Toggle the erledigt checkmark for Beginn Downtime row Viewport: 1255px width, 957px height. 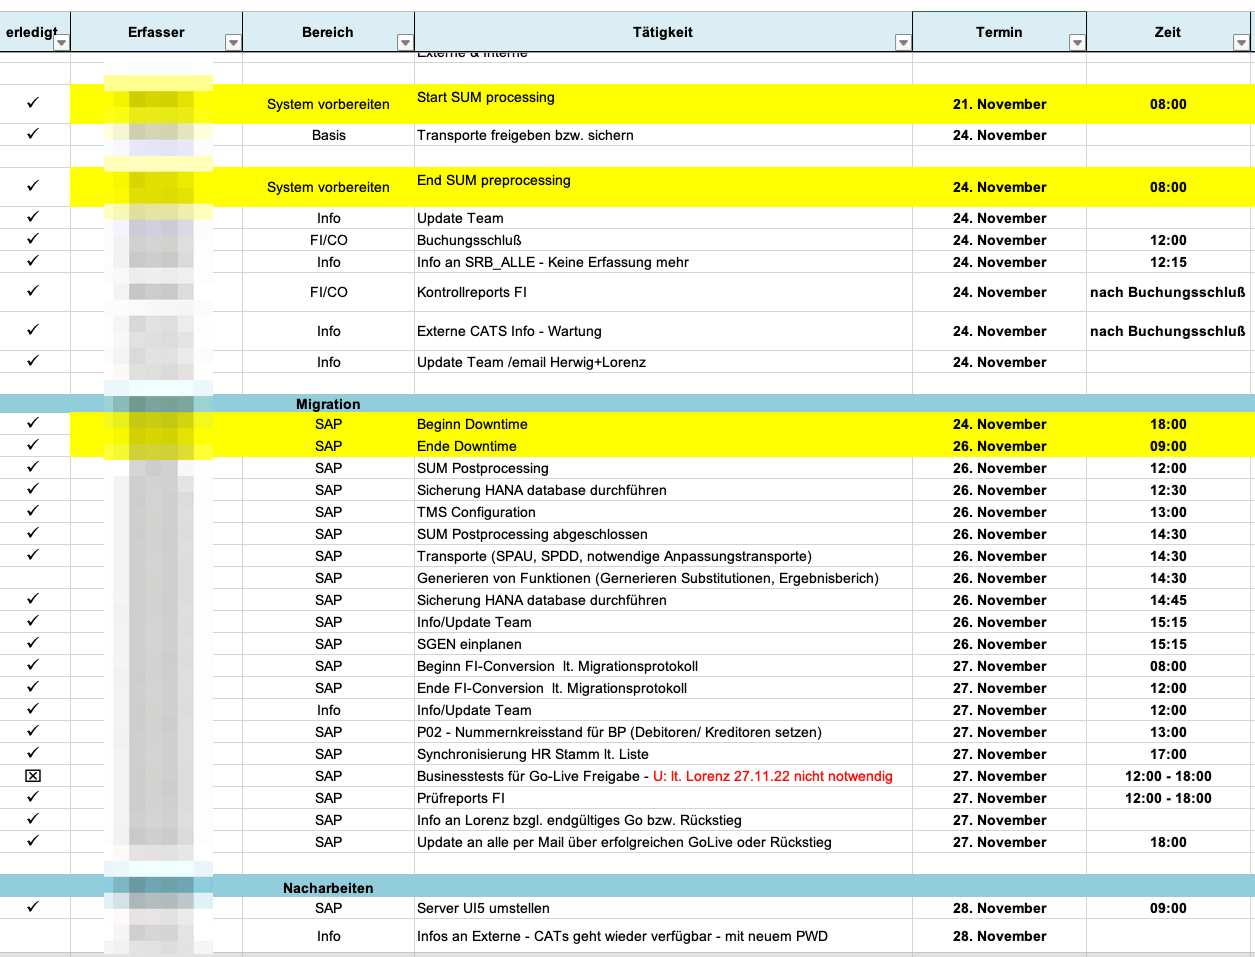pos(33,423)
